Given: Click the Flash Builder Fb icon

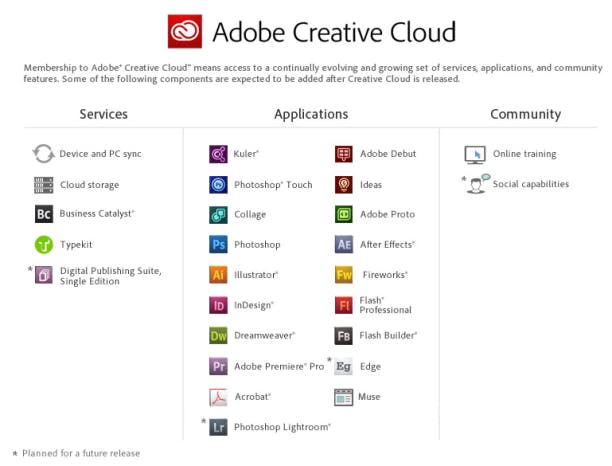Looking at the screenshot, I should coord(344,336).
